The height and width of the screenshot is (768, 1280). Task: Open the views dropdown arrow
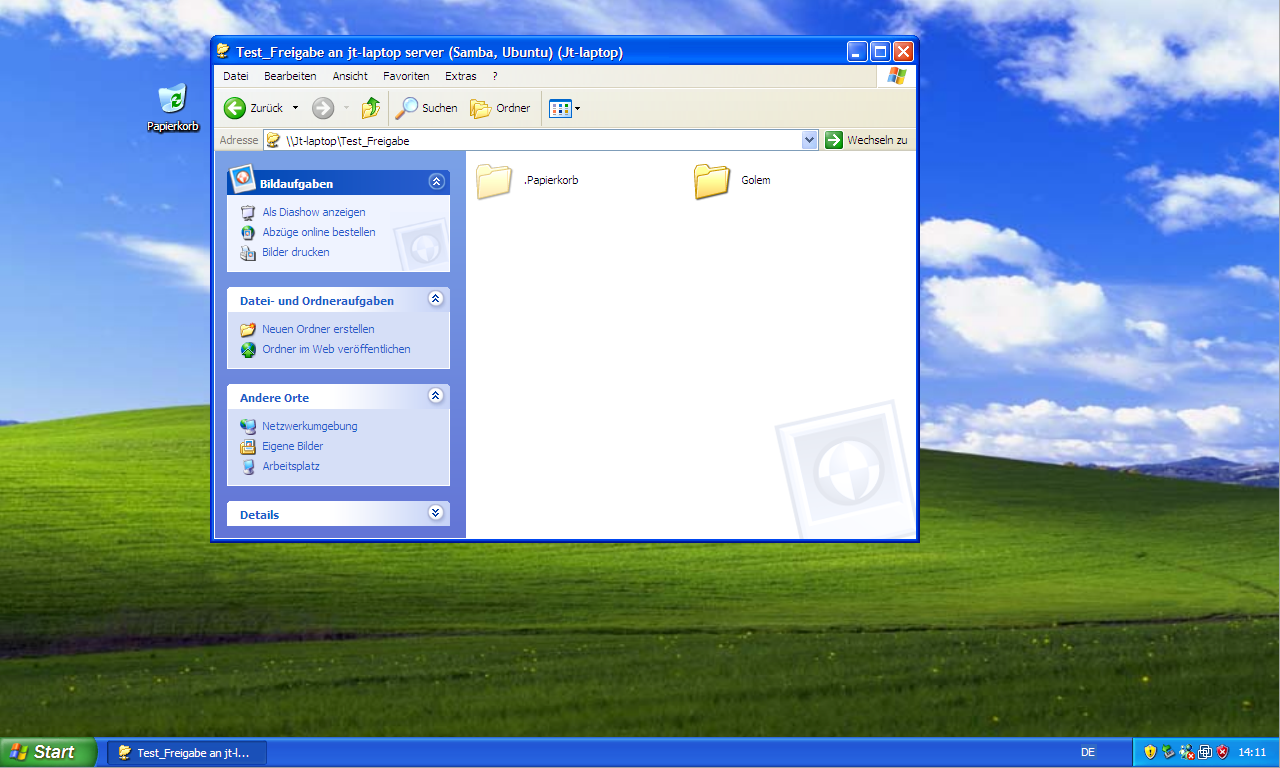coord(577,108)
